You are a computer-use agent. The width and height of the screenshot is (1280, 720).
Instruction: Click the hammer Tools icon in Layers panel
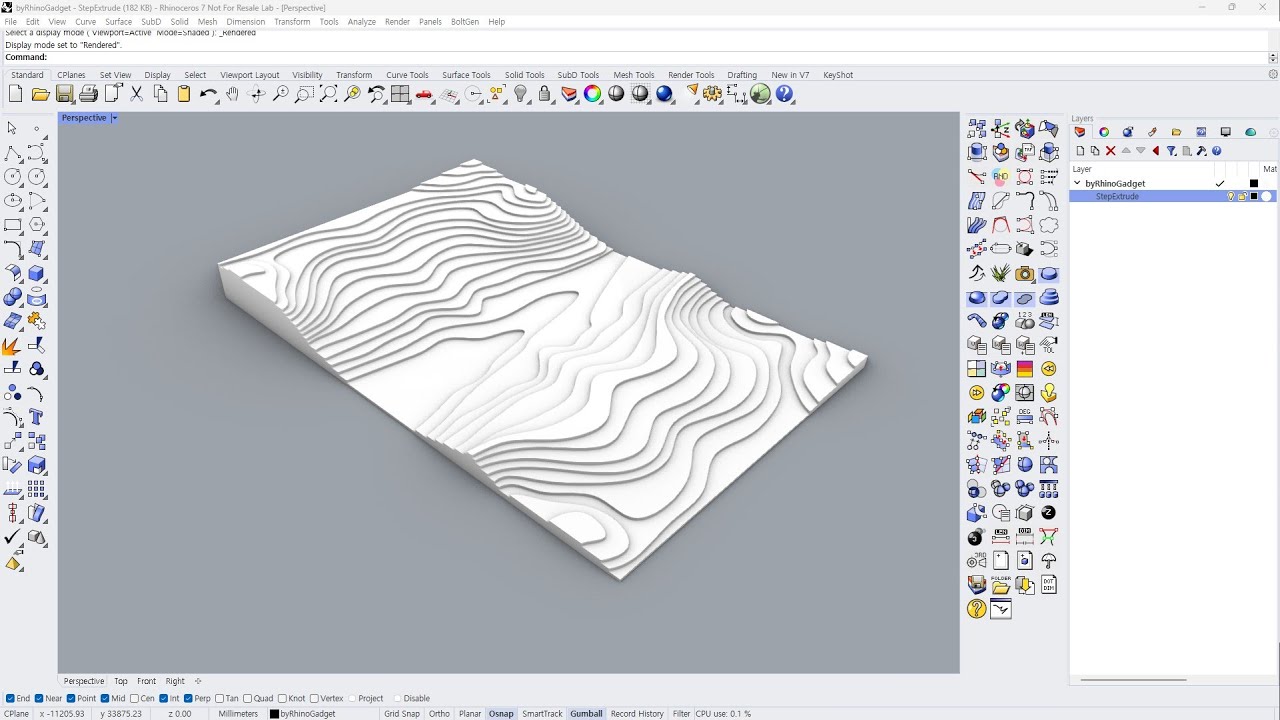pos(1201,151)
